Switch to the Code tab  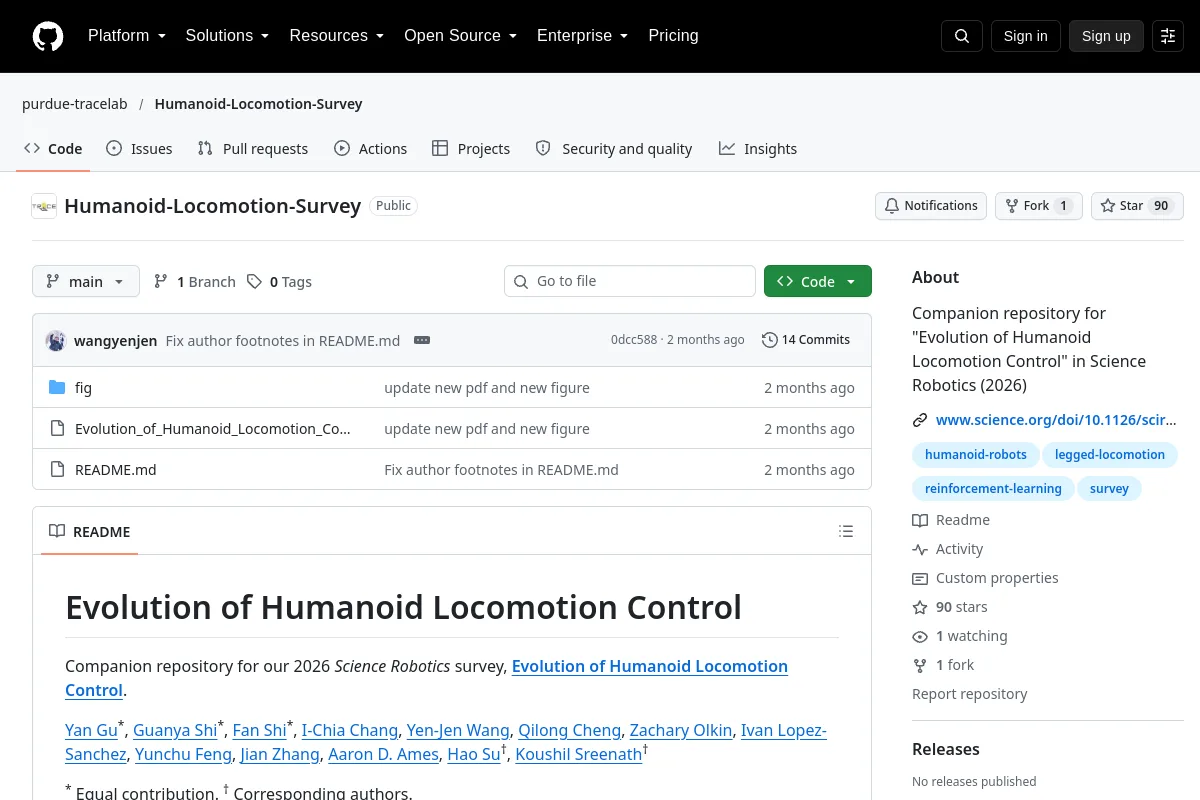coord(53,149)
